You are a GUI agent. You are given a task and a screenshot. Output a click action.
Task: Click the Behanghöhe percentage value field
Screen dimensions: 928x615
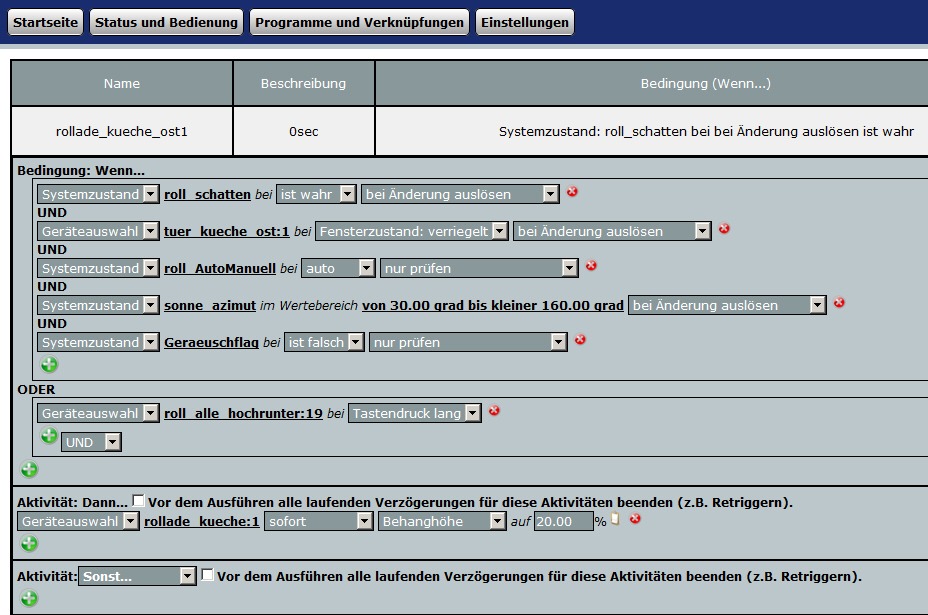pyautogui.click(x=563, y=521)
